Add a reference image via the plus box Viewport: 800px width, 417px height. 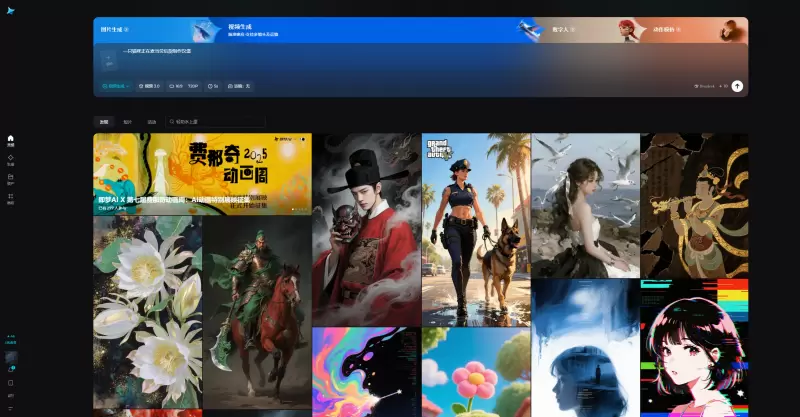107,60
